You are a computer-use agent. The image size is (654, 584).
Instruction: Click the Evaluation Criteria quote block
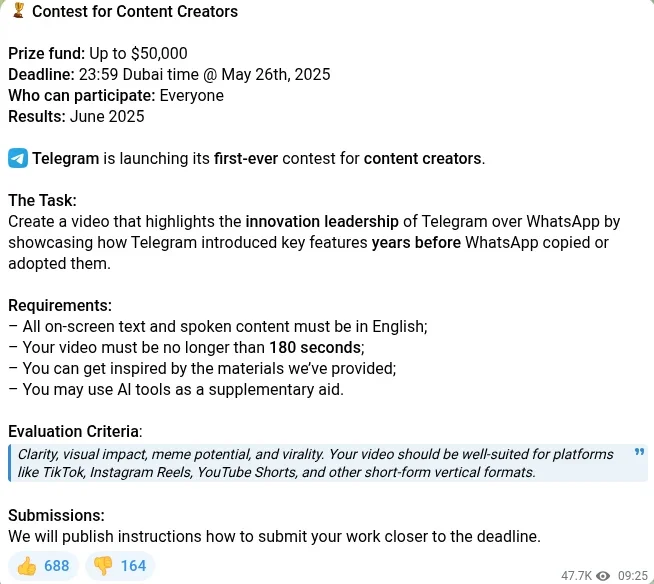coord(328,463)
